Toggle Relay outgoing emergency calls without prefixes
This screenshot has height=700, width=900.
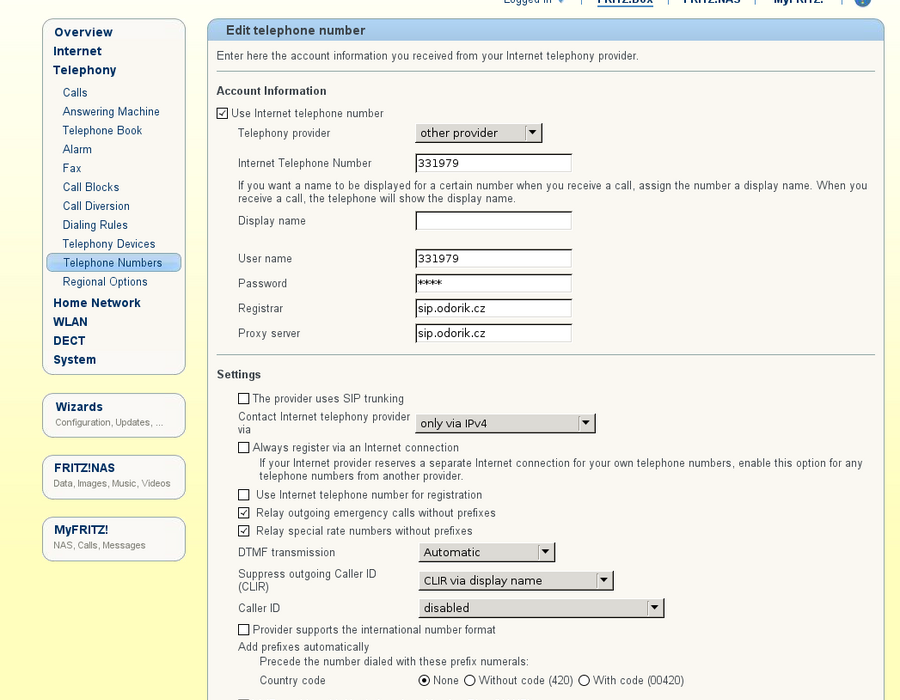pos(243,512)
